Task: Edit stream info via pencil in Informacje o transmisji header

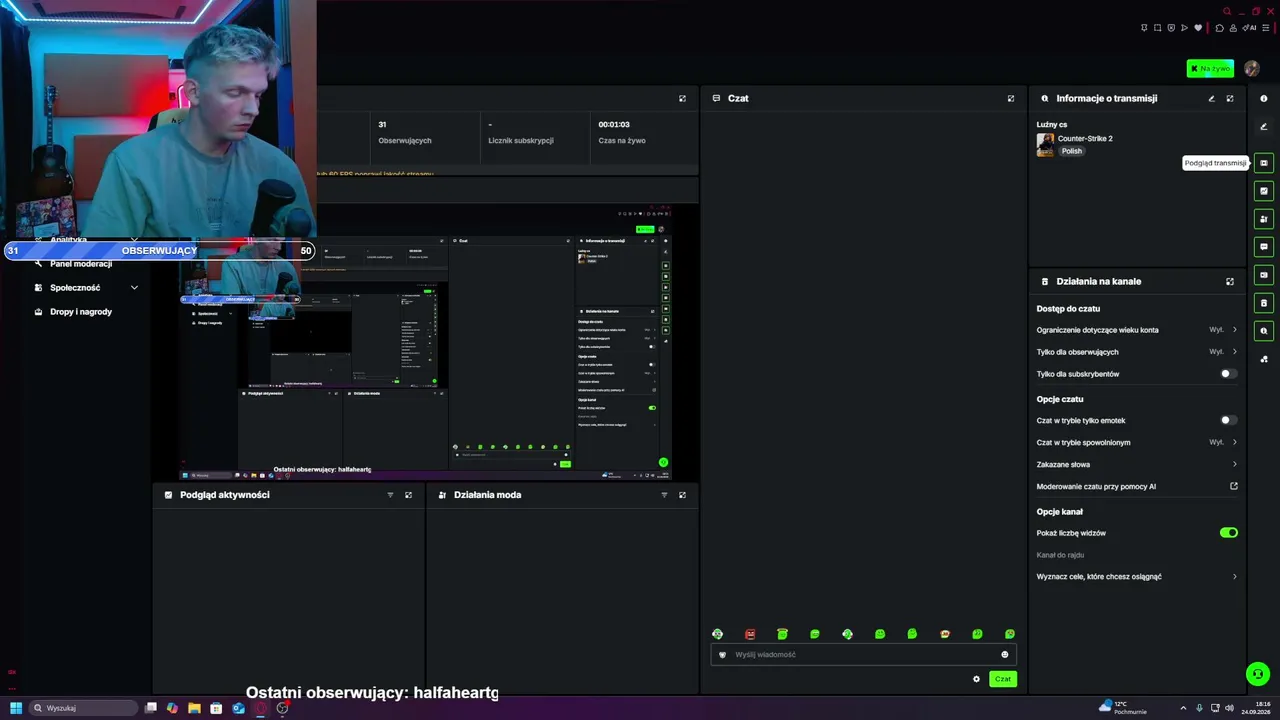Action: pos(1211,98)
